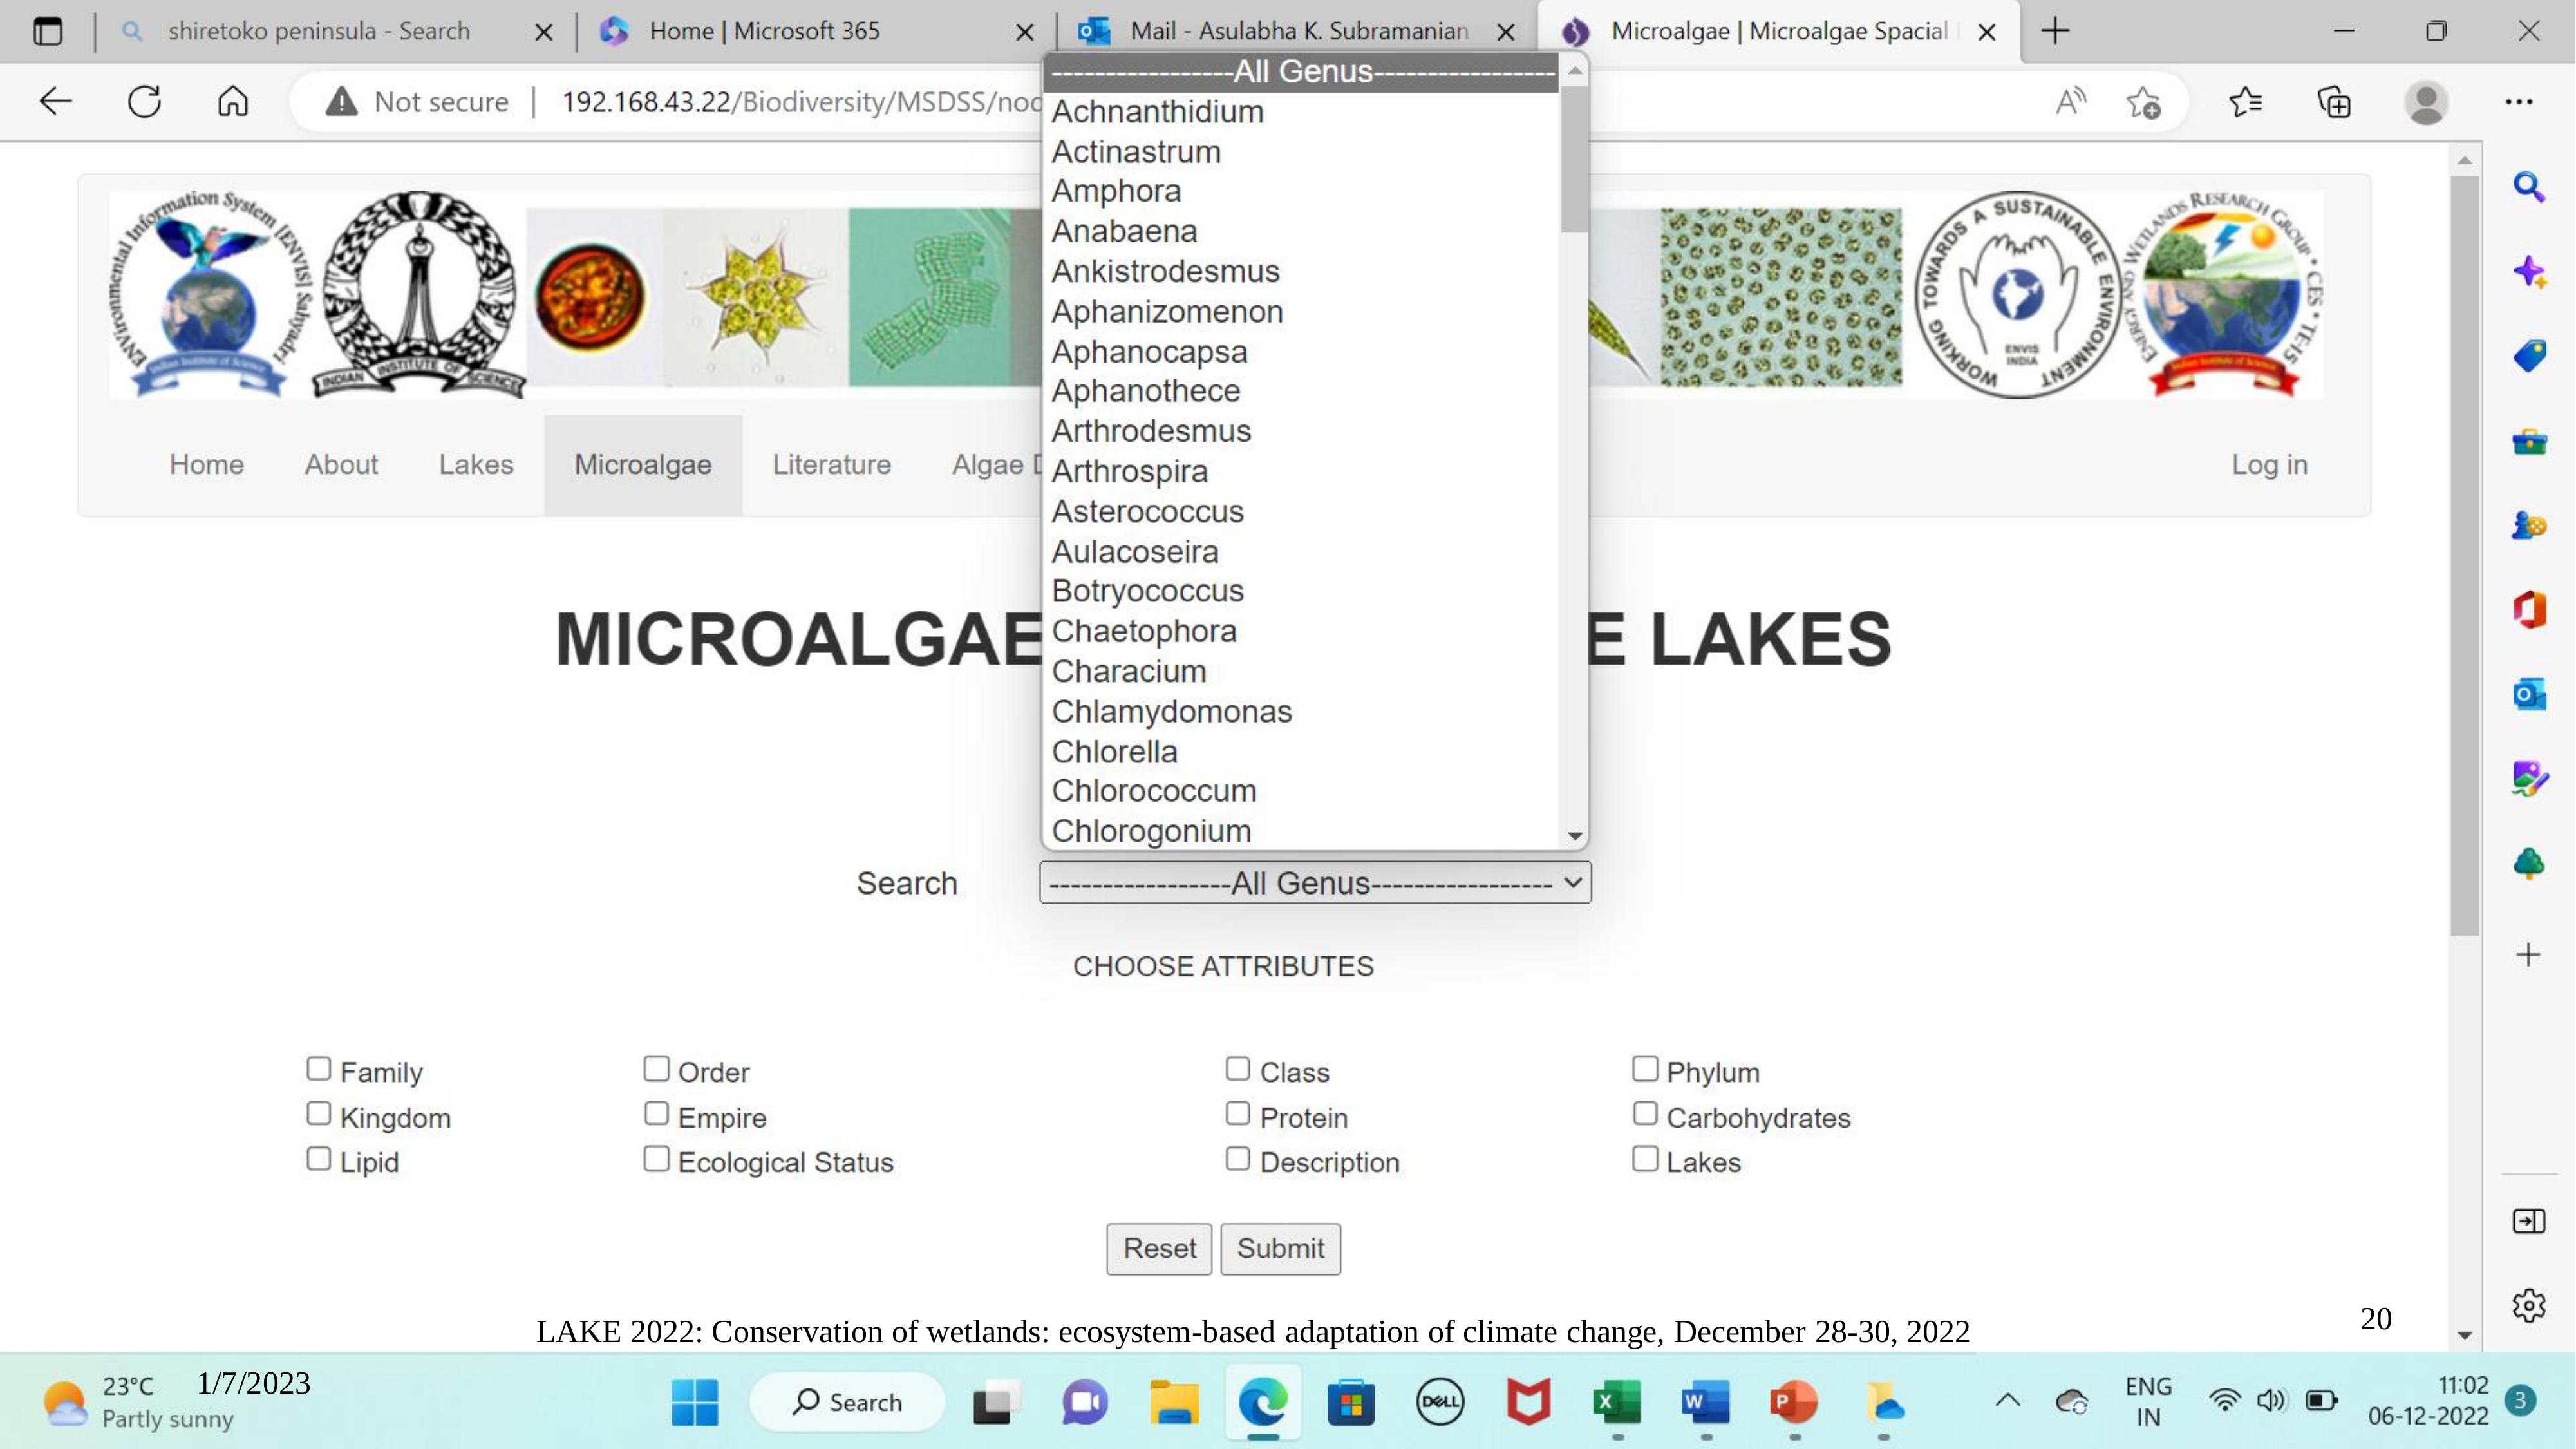Click the Log in link
Image resolution: width=2576 pixels, height=1449 pixels.
point(2269,465)
